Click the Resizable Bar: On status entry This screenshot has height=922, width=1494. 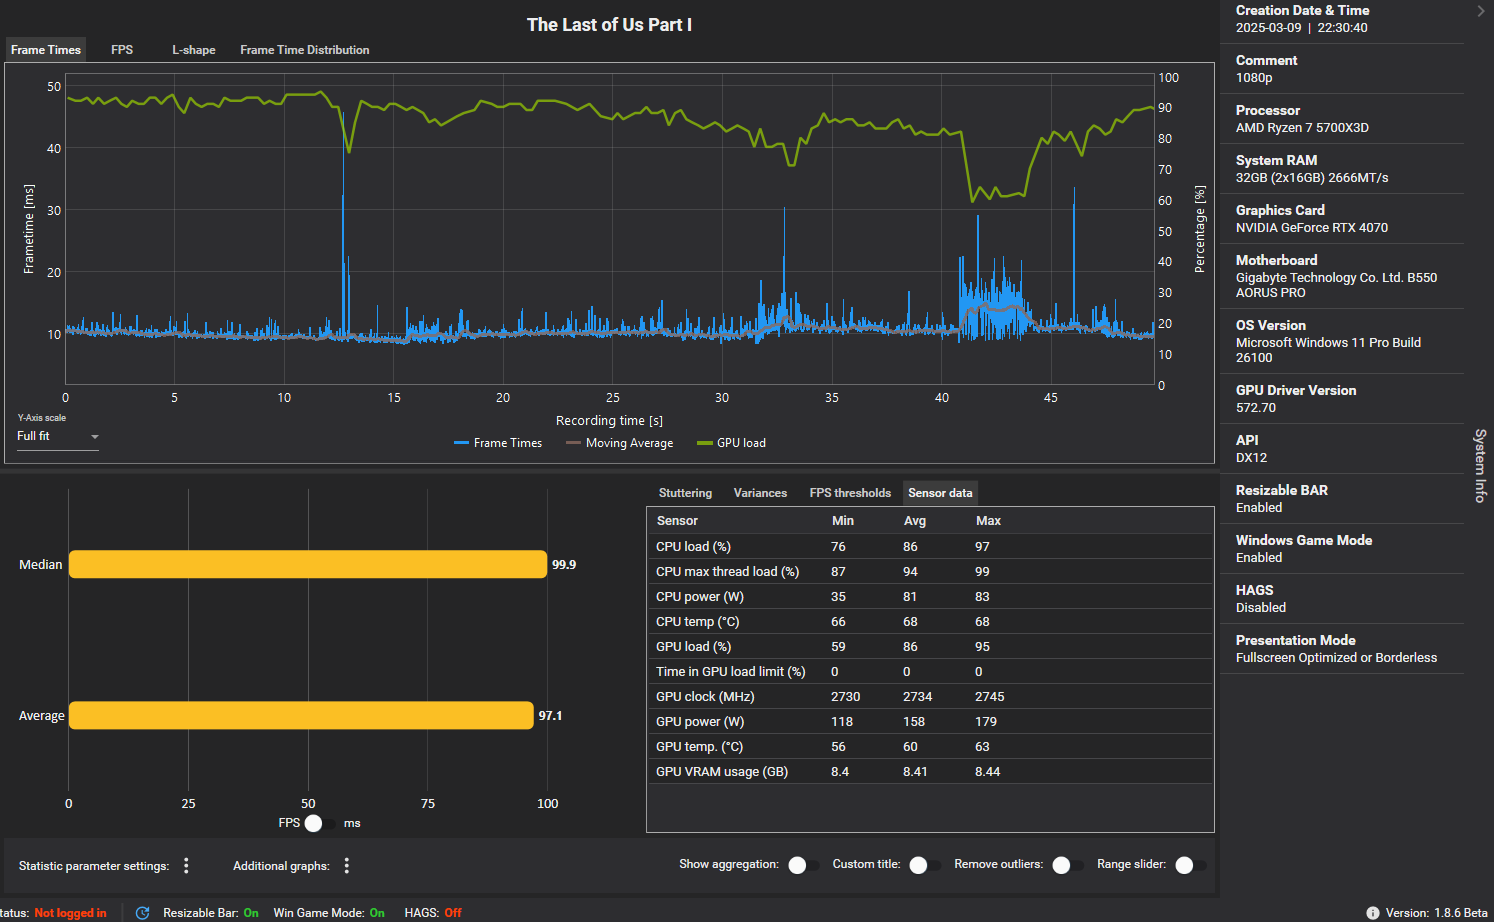tap(211, 913)
